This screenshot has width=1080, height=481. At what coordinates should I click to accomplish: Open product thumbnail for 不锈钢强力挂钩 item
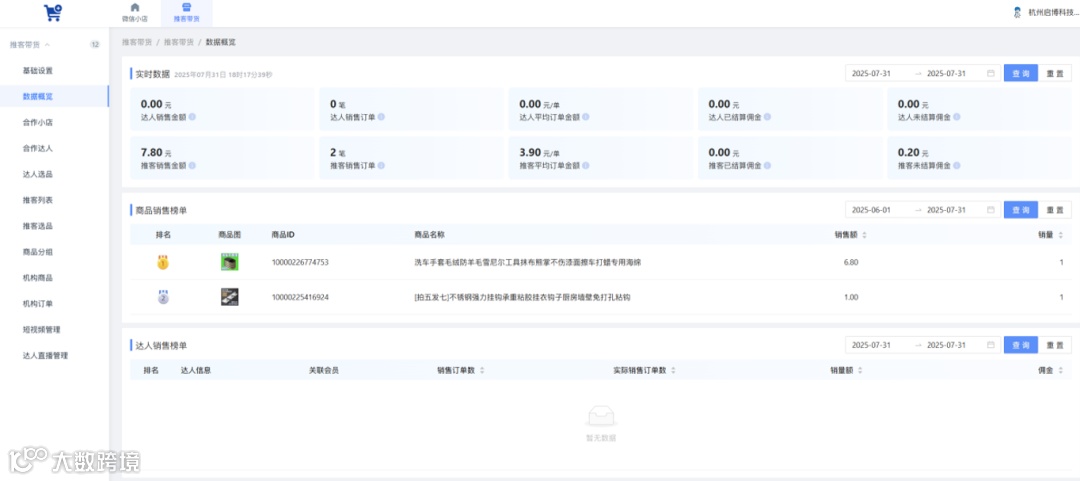coord(229,297)
